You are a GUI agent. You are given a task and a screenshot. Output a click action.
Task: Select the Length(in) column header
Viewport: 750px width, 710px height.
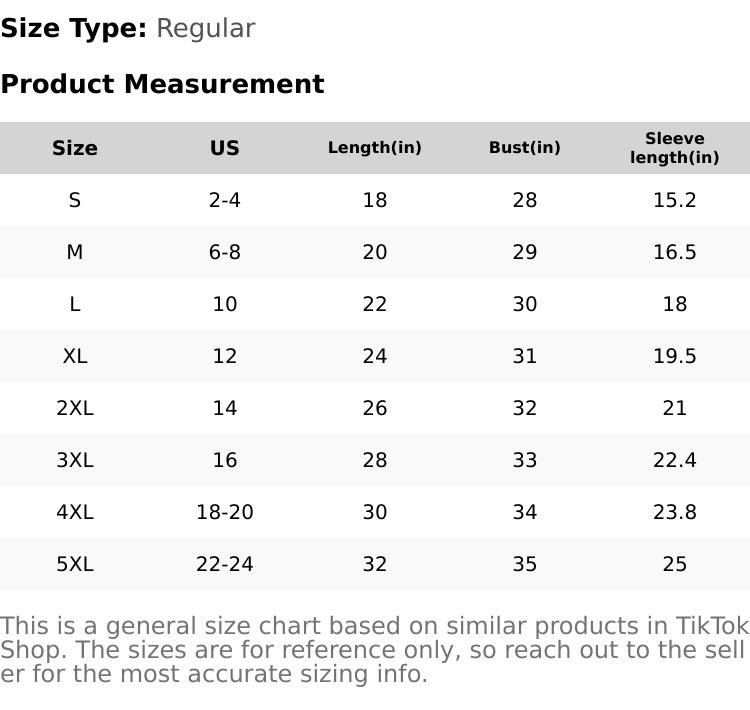(375, 148)
